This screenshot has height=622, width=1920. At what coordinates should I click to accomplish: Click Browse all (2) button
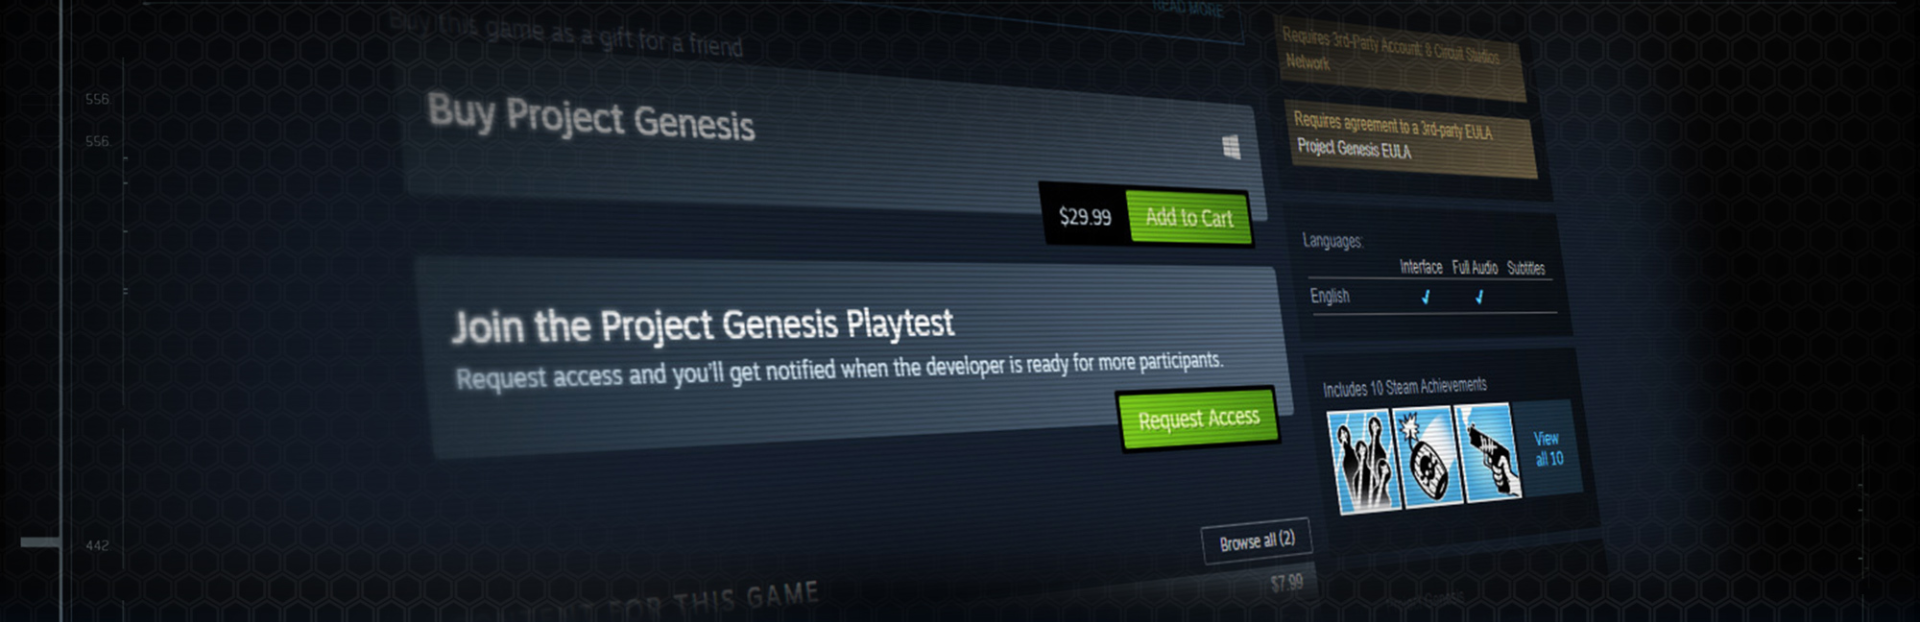point(1257,541)
